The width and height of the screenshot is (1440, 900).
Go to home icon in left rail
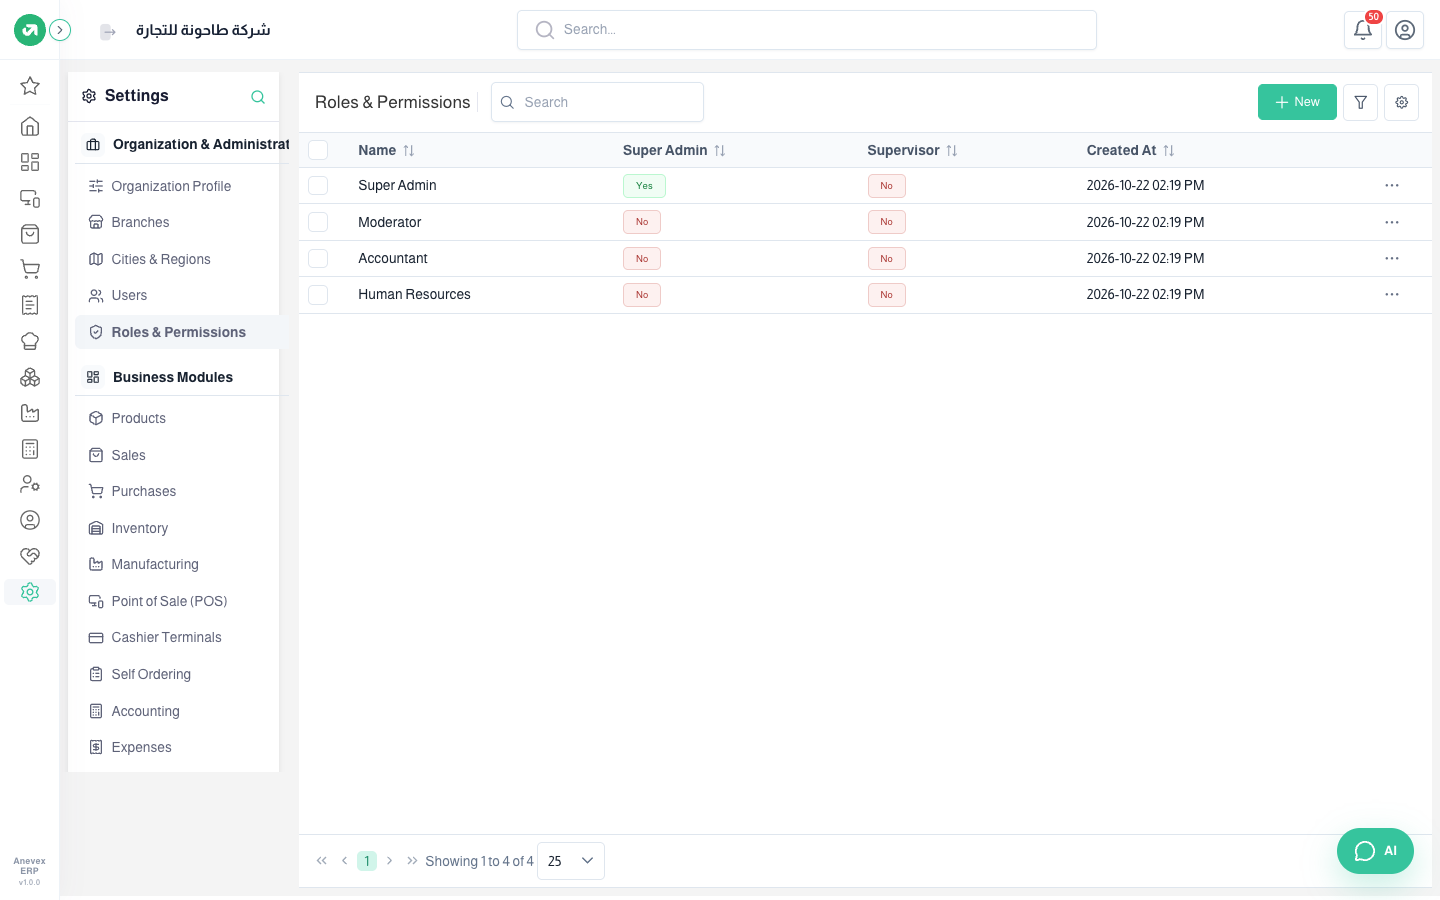click(x=30, y=126)
